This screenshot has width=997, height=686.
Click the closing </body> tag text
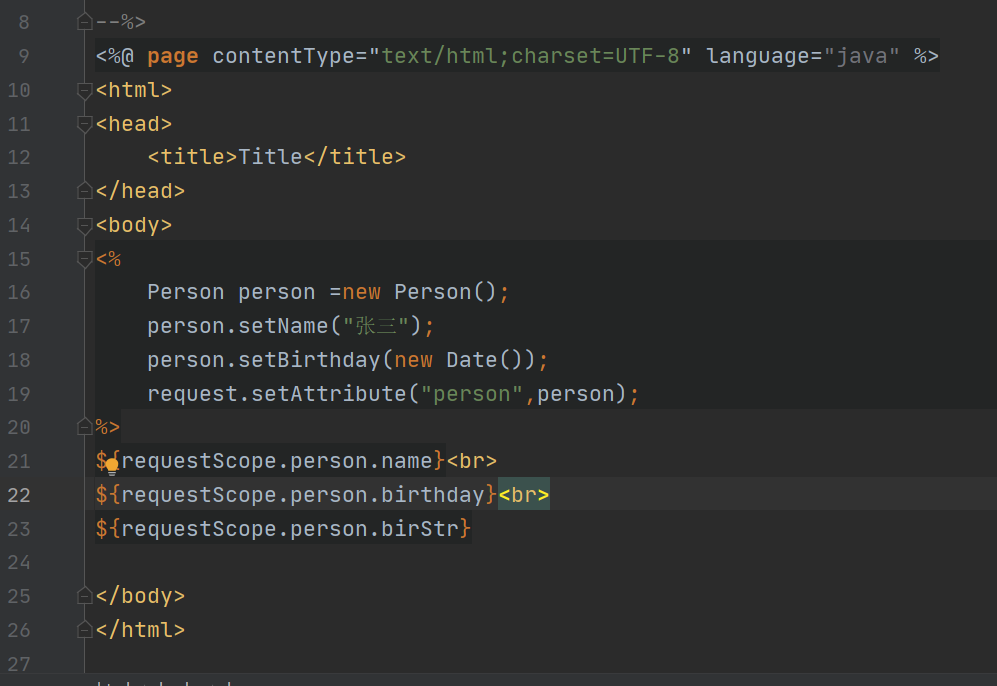click(x=141, y=596)
